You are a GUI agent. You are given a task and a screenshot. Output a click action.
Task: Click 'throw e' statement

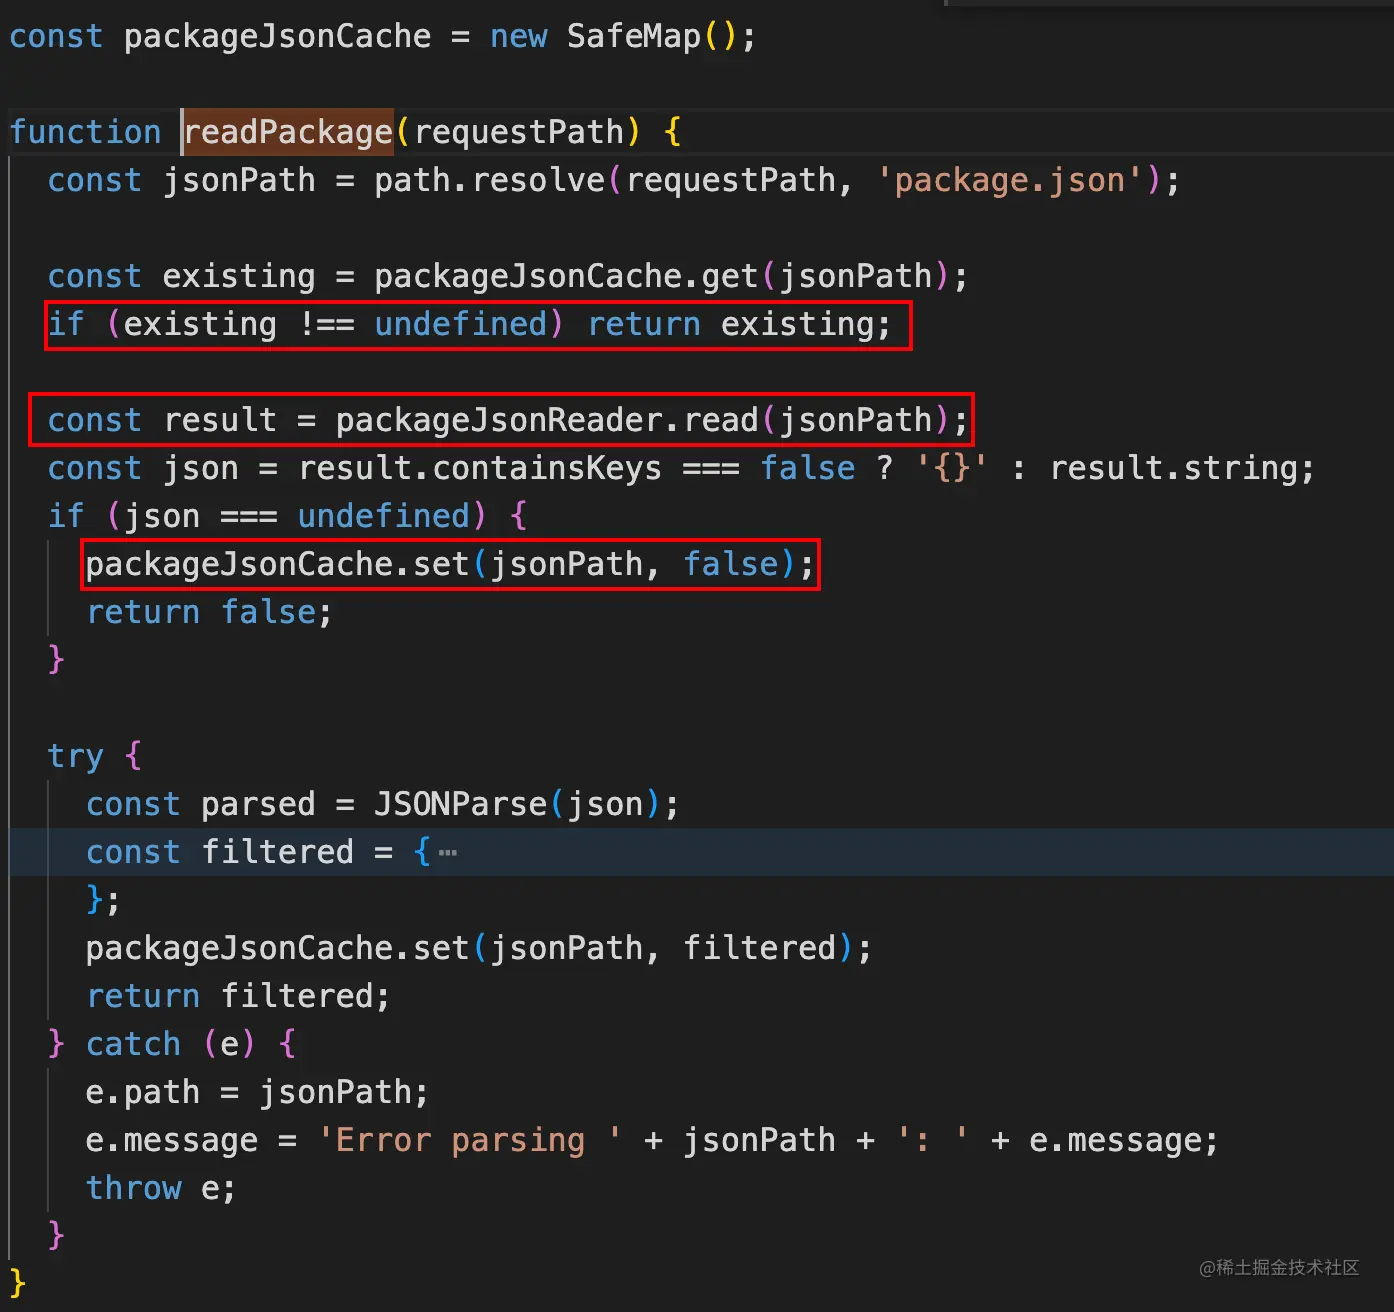click(x=161, y=1189)
